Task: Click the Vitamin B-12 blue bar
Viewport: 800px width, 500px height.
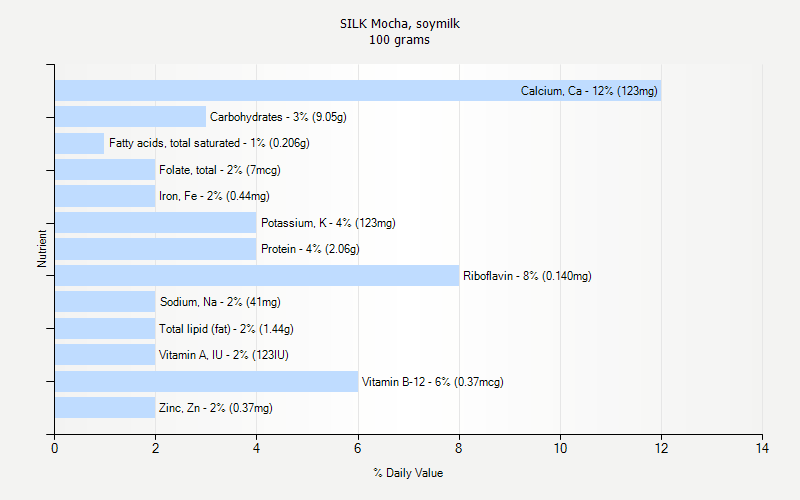Action: [x=207, y=382]
